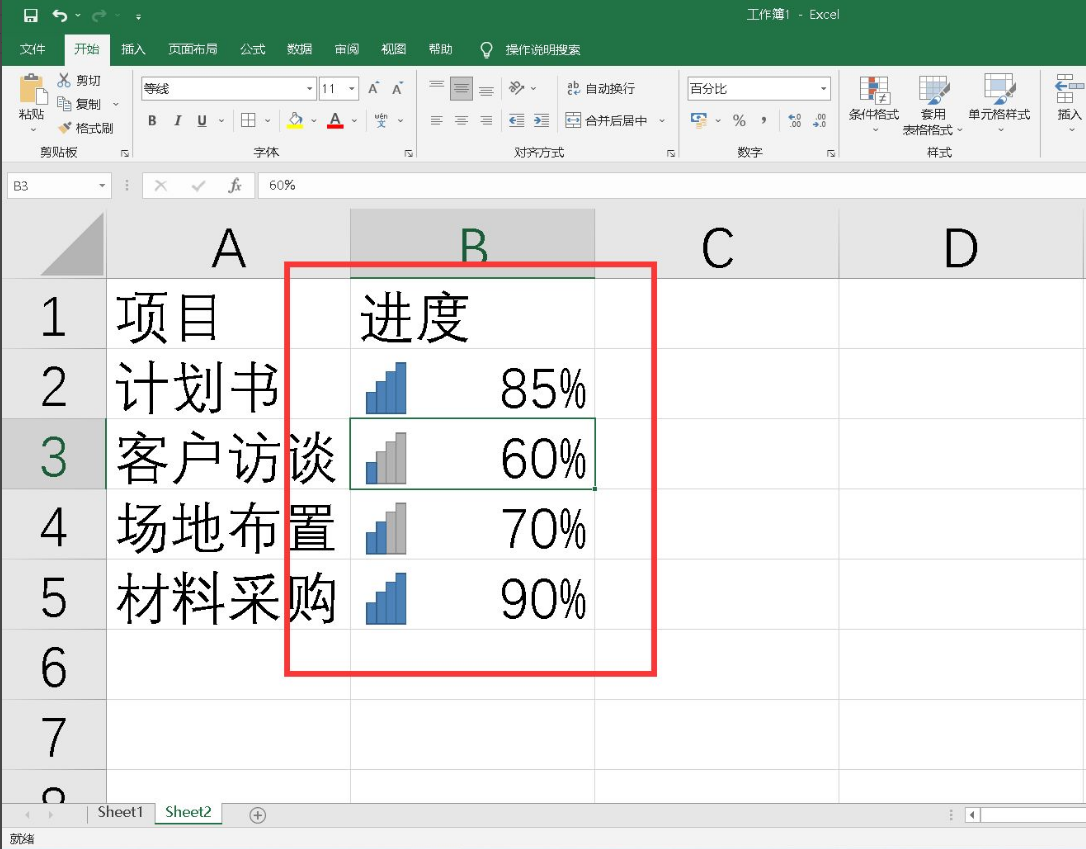Toggle italic formatting
The height and width of the screenshot is (849, 1086).
[x=177, y=120]
